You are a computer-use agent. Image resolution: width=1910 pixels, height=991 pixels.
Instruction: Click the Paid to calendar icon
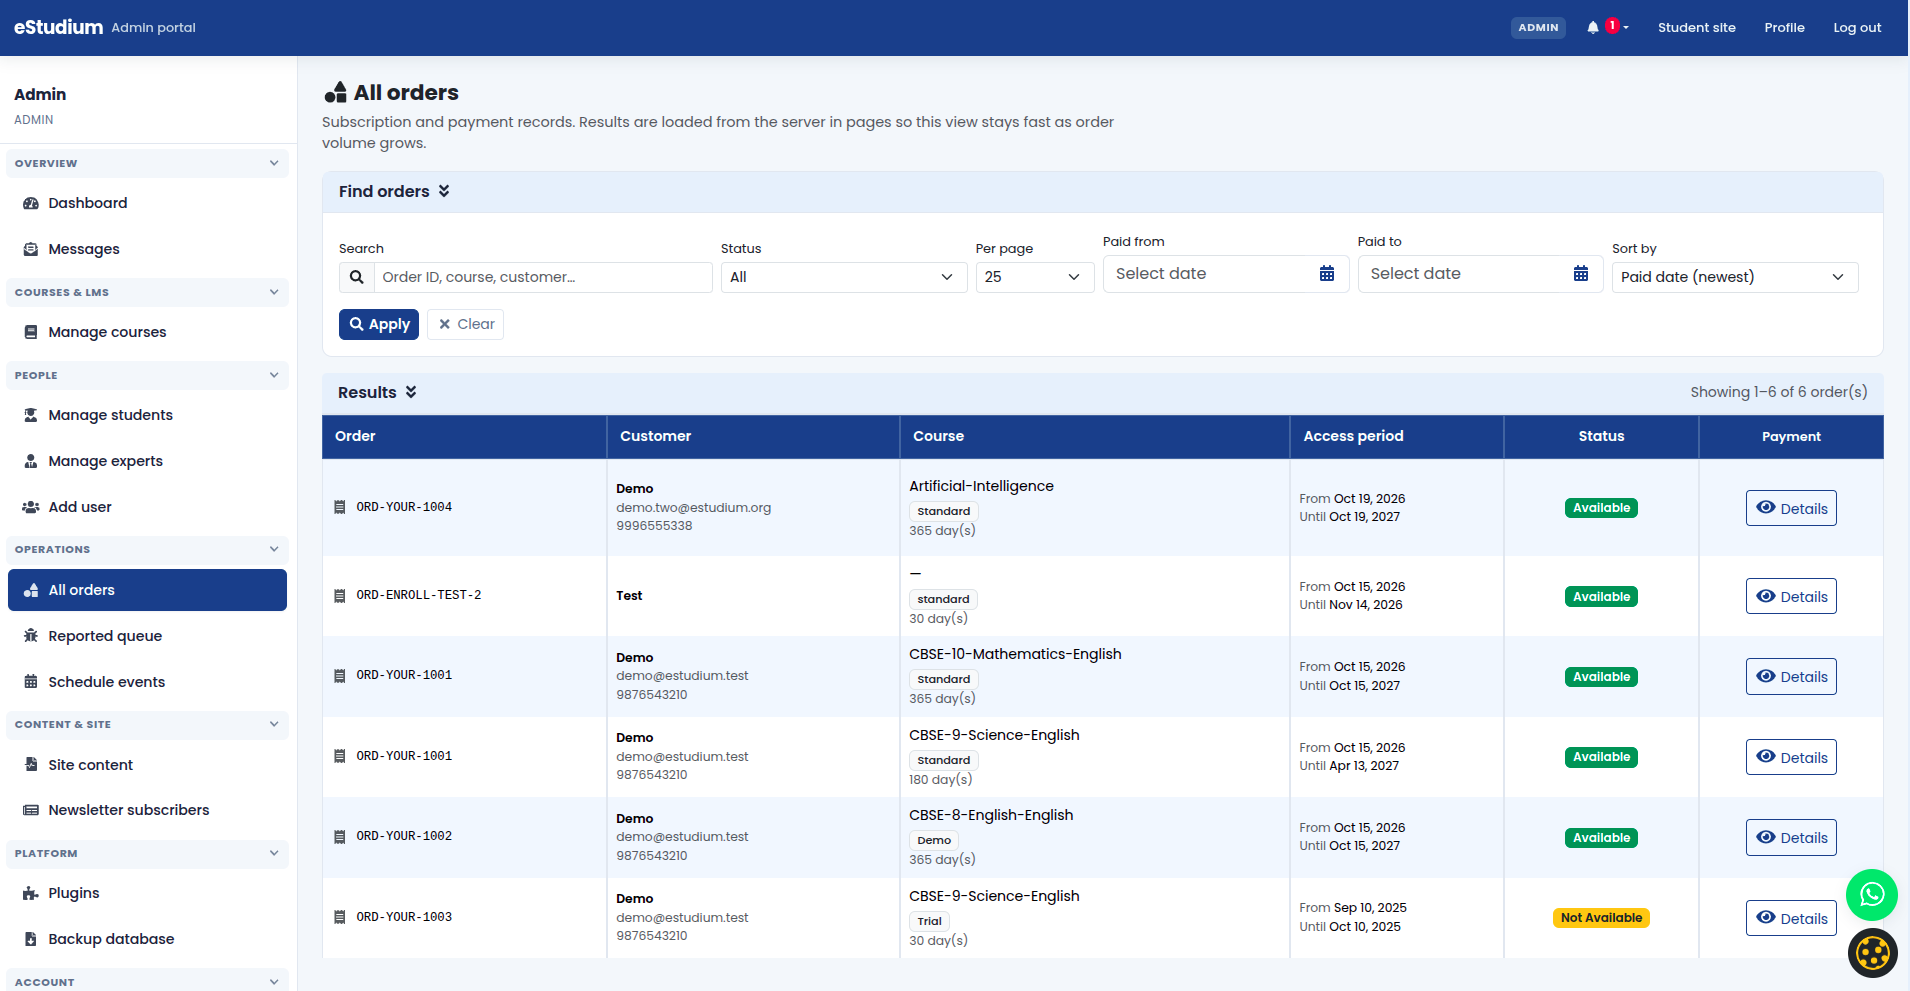[x=1581, y=274]
